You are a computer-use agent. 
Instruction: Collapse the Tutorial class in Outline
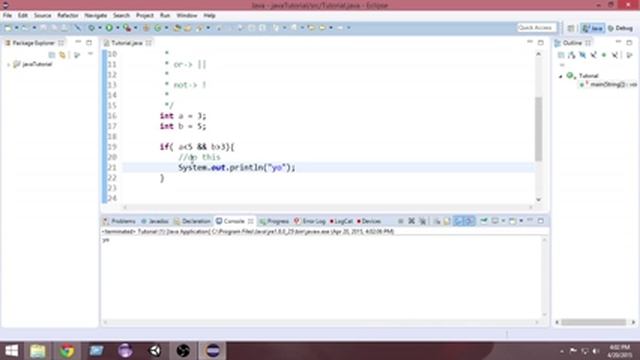561,76
